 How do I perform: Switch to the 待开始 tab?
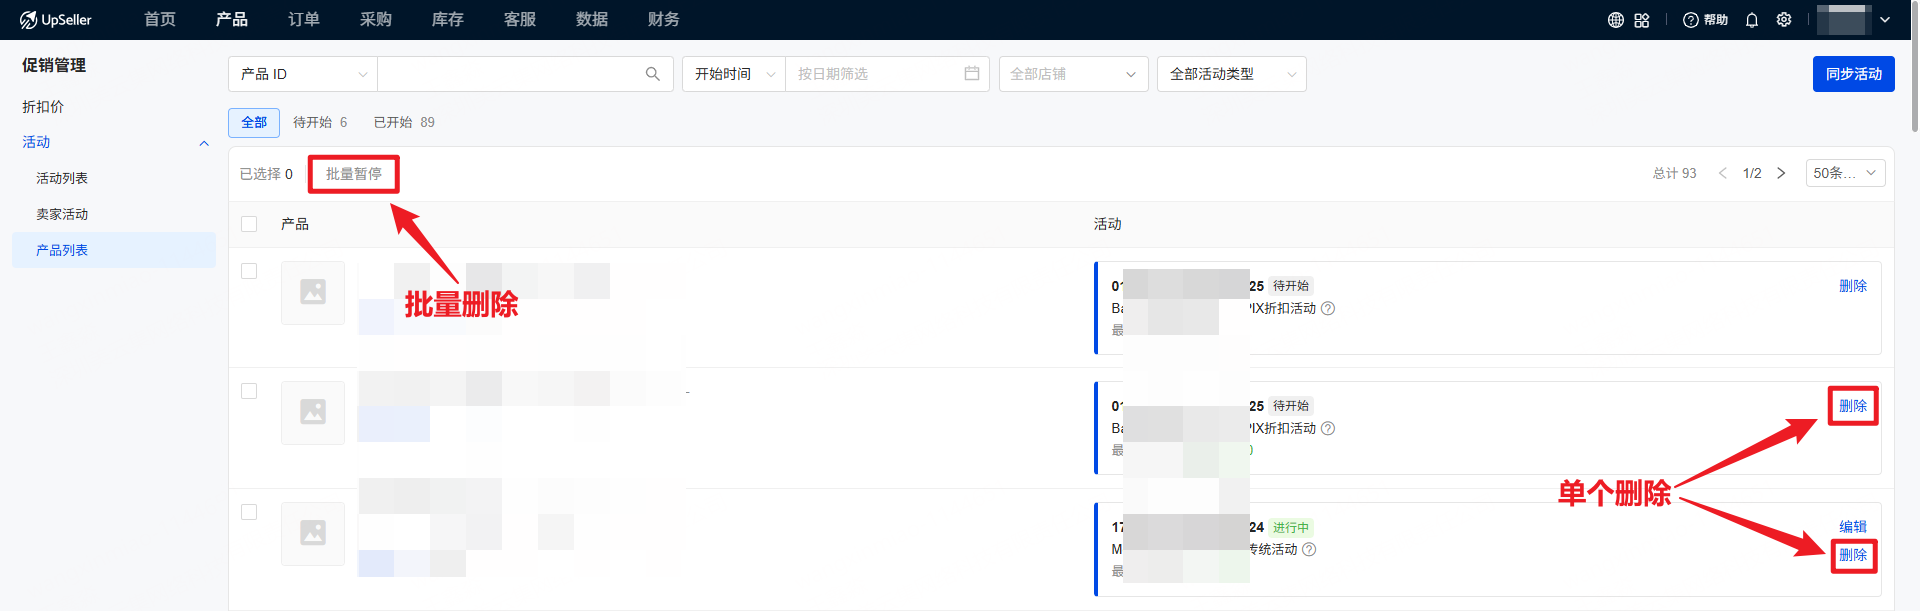[319, 122]
